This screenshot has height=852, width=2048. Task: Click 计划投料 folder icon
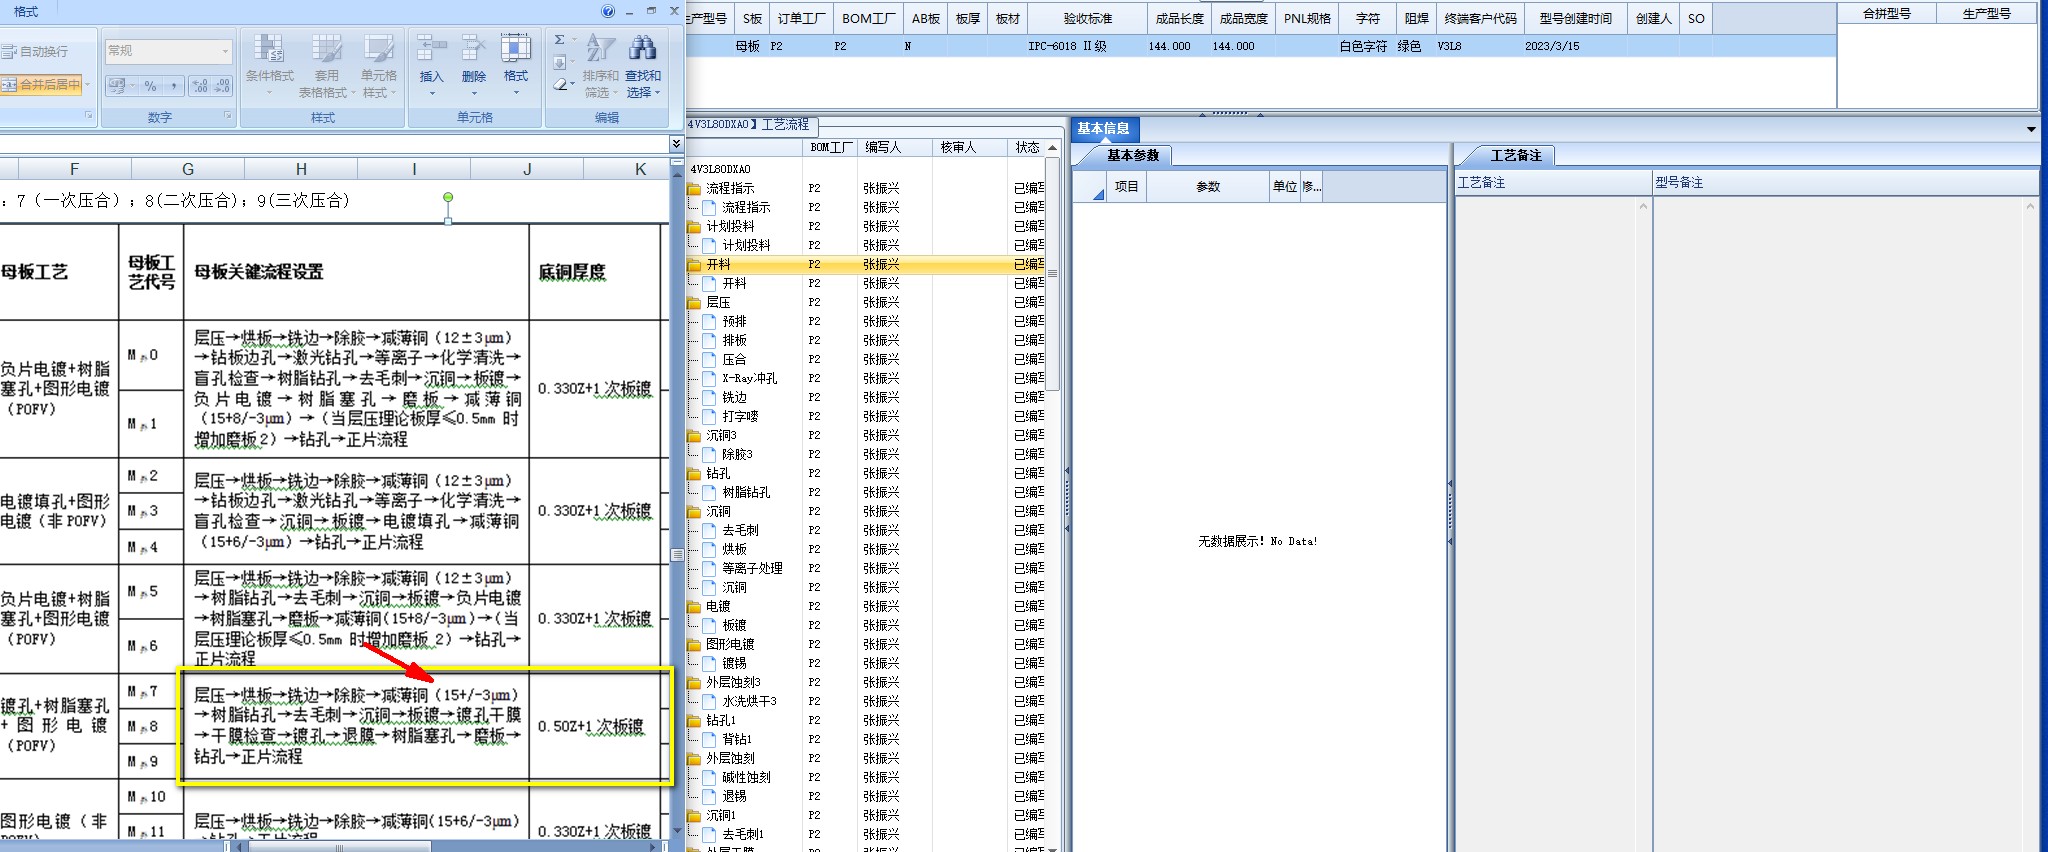click(x=694, y=226)
